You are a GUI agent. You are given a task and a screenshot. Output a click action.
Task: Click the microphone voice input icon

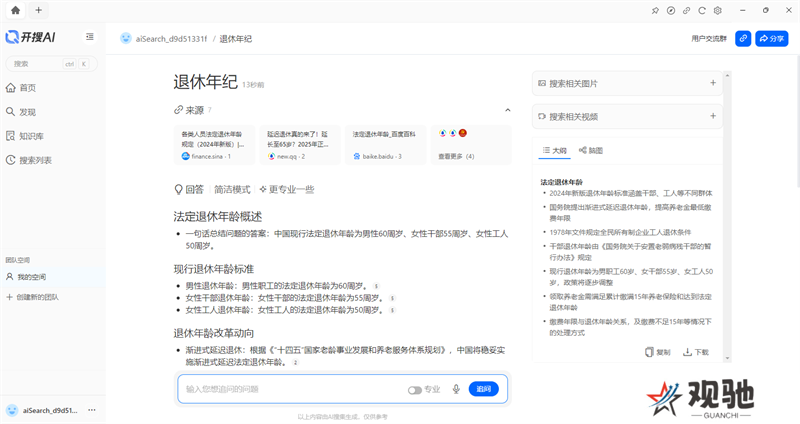(x=456, y=389)
